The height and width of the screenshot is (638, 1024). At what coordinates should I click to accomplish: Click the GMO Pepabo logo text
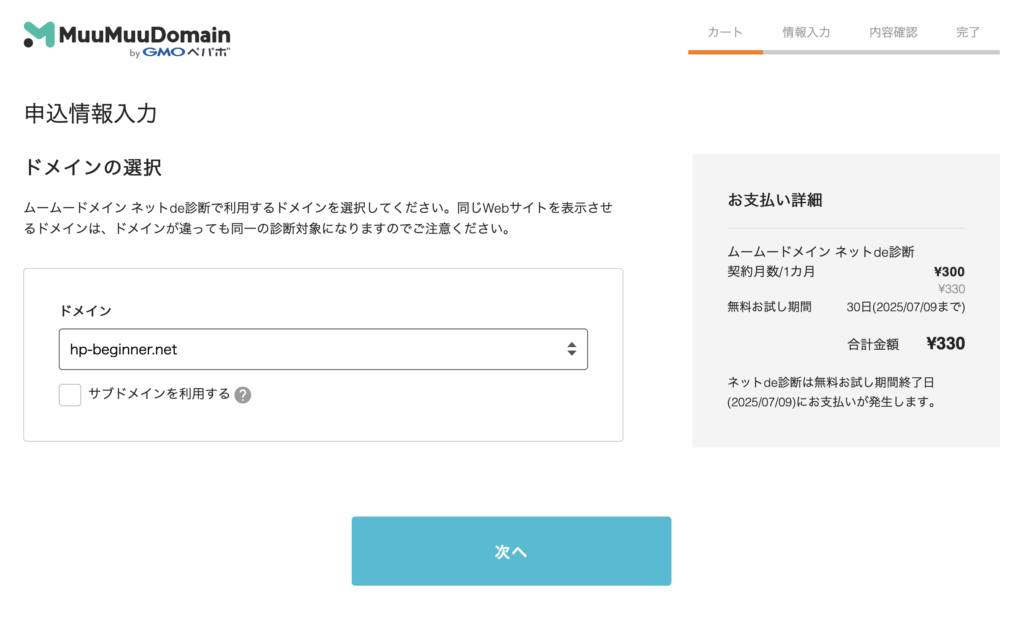pyautogui.click(x=186, y=52)
